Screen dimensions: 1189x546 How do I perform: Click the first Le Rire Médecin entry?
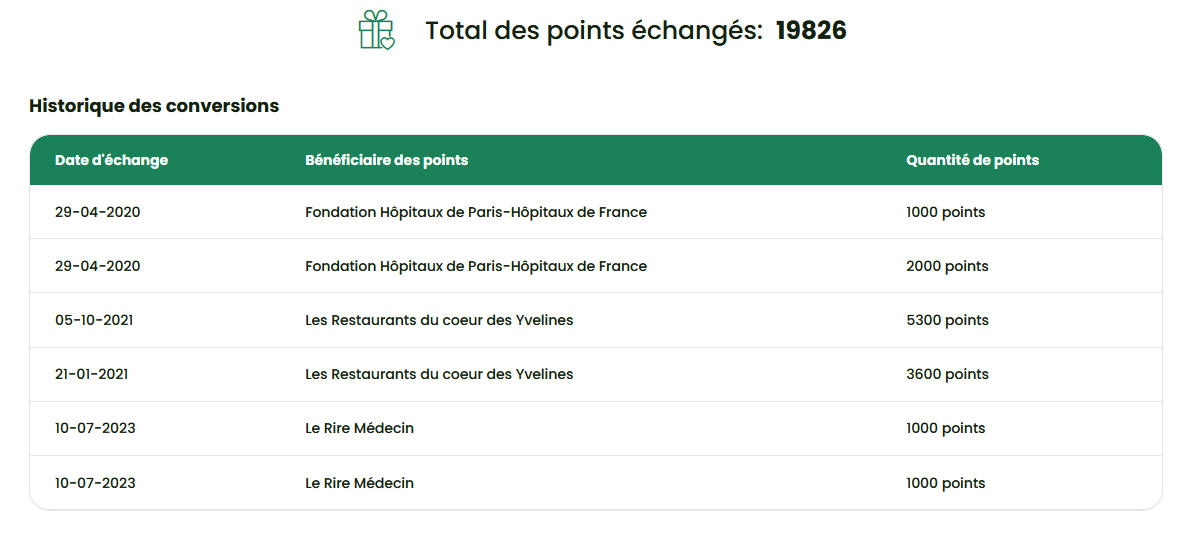click(359, 428)
